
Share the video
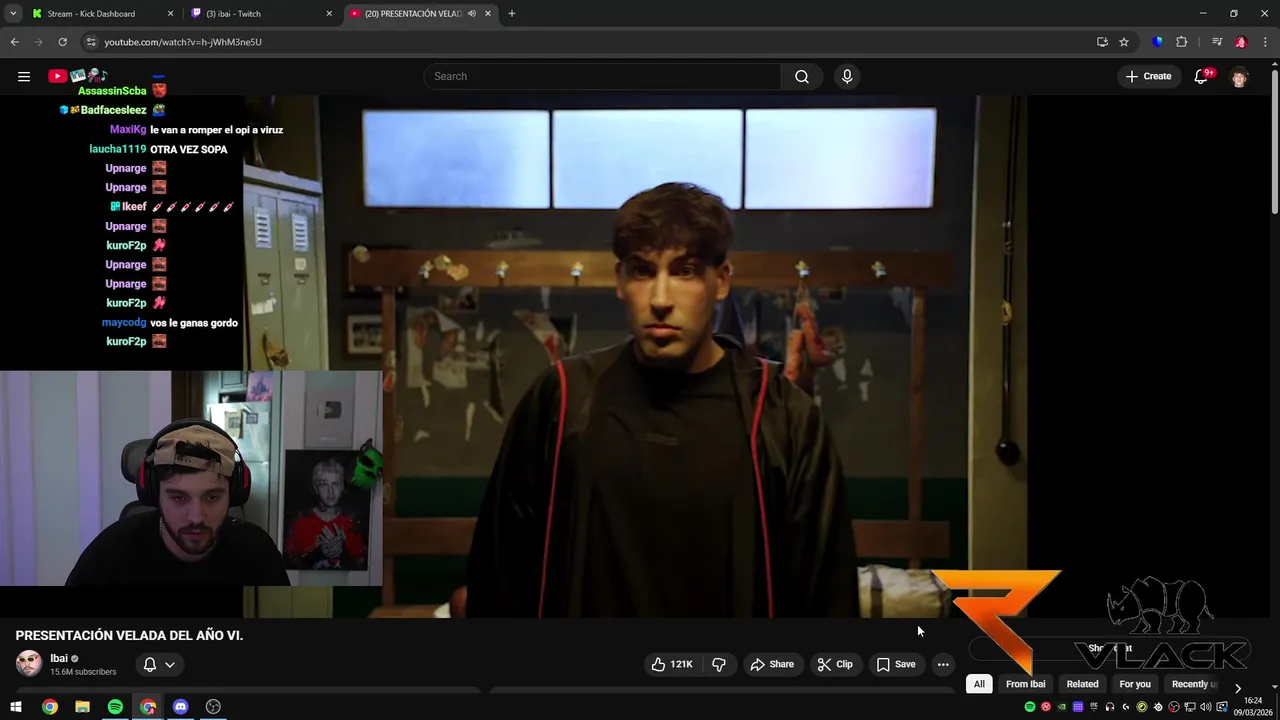click(772, 664)
